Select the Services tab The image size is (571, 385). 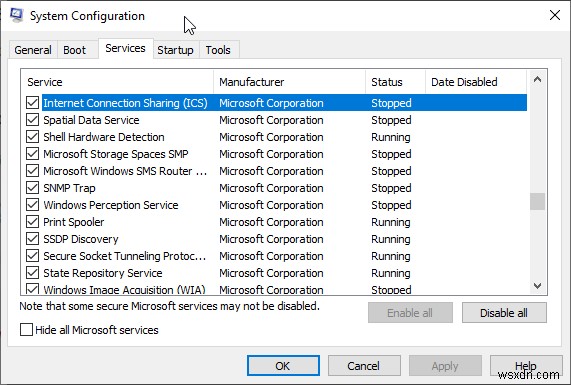pyautogui.click(x=125, y=48)
